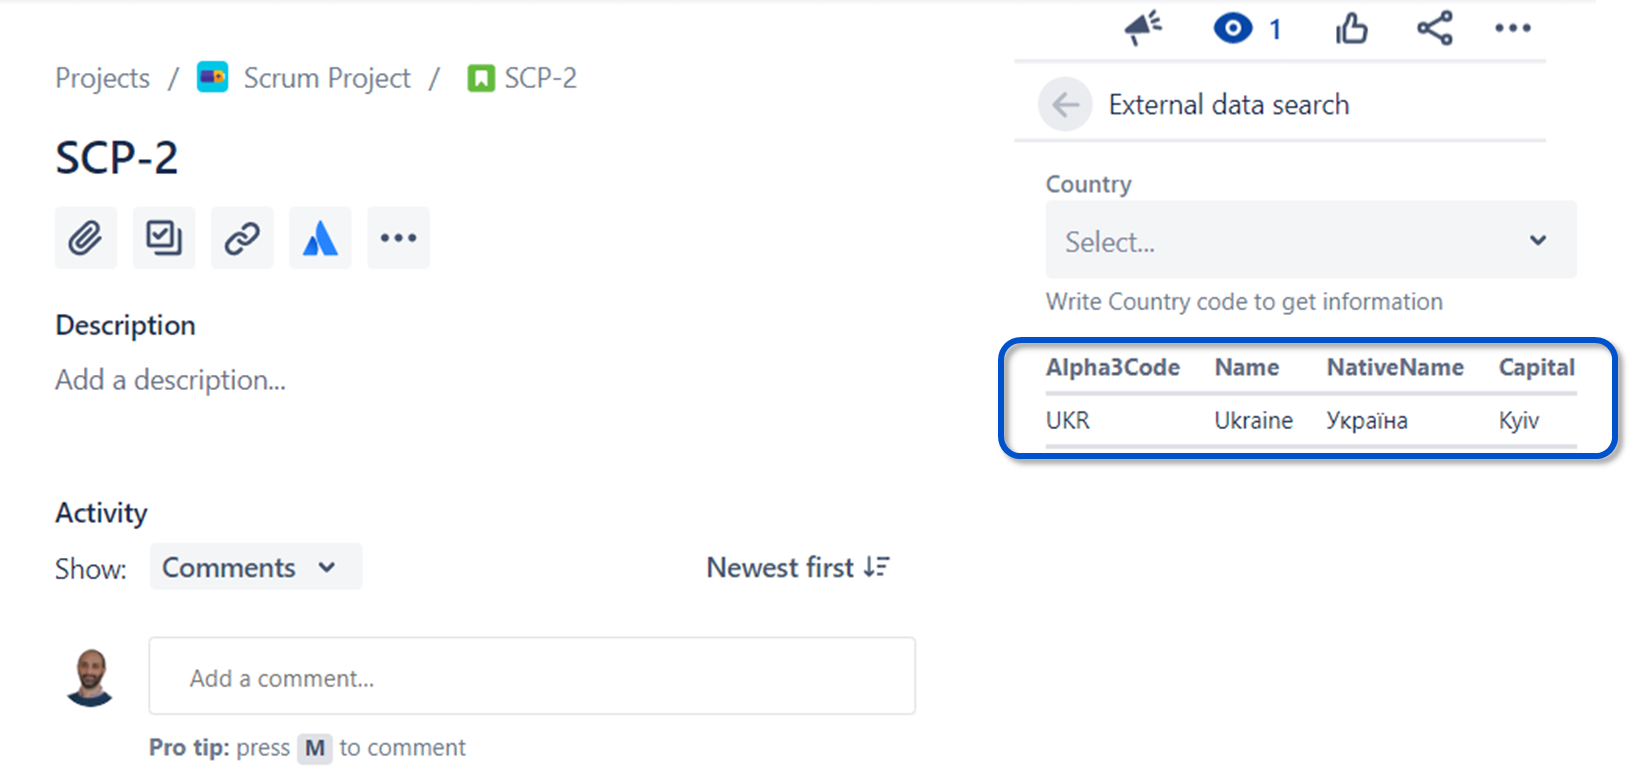Toggle Newest first sort order
The image size is (1631, 779).
click(798, 567)
